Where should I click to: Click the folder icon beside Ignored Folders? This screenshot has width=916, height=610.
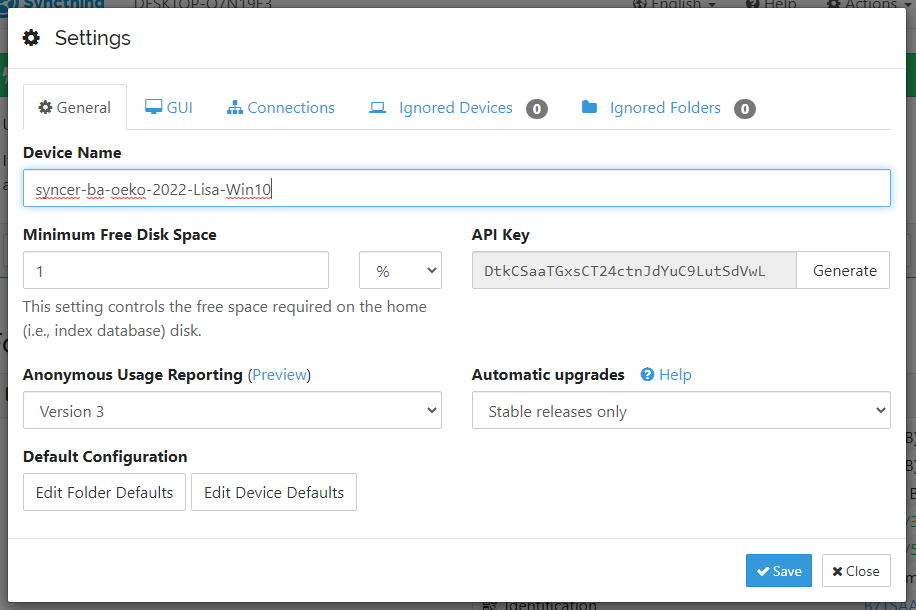pos(589,108)
